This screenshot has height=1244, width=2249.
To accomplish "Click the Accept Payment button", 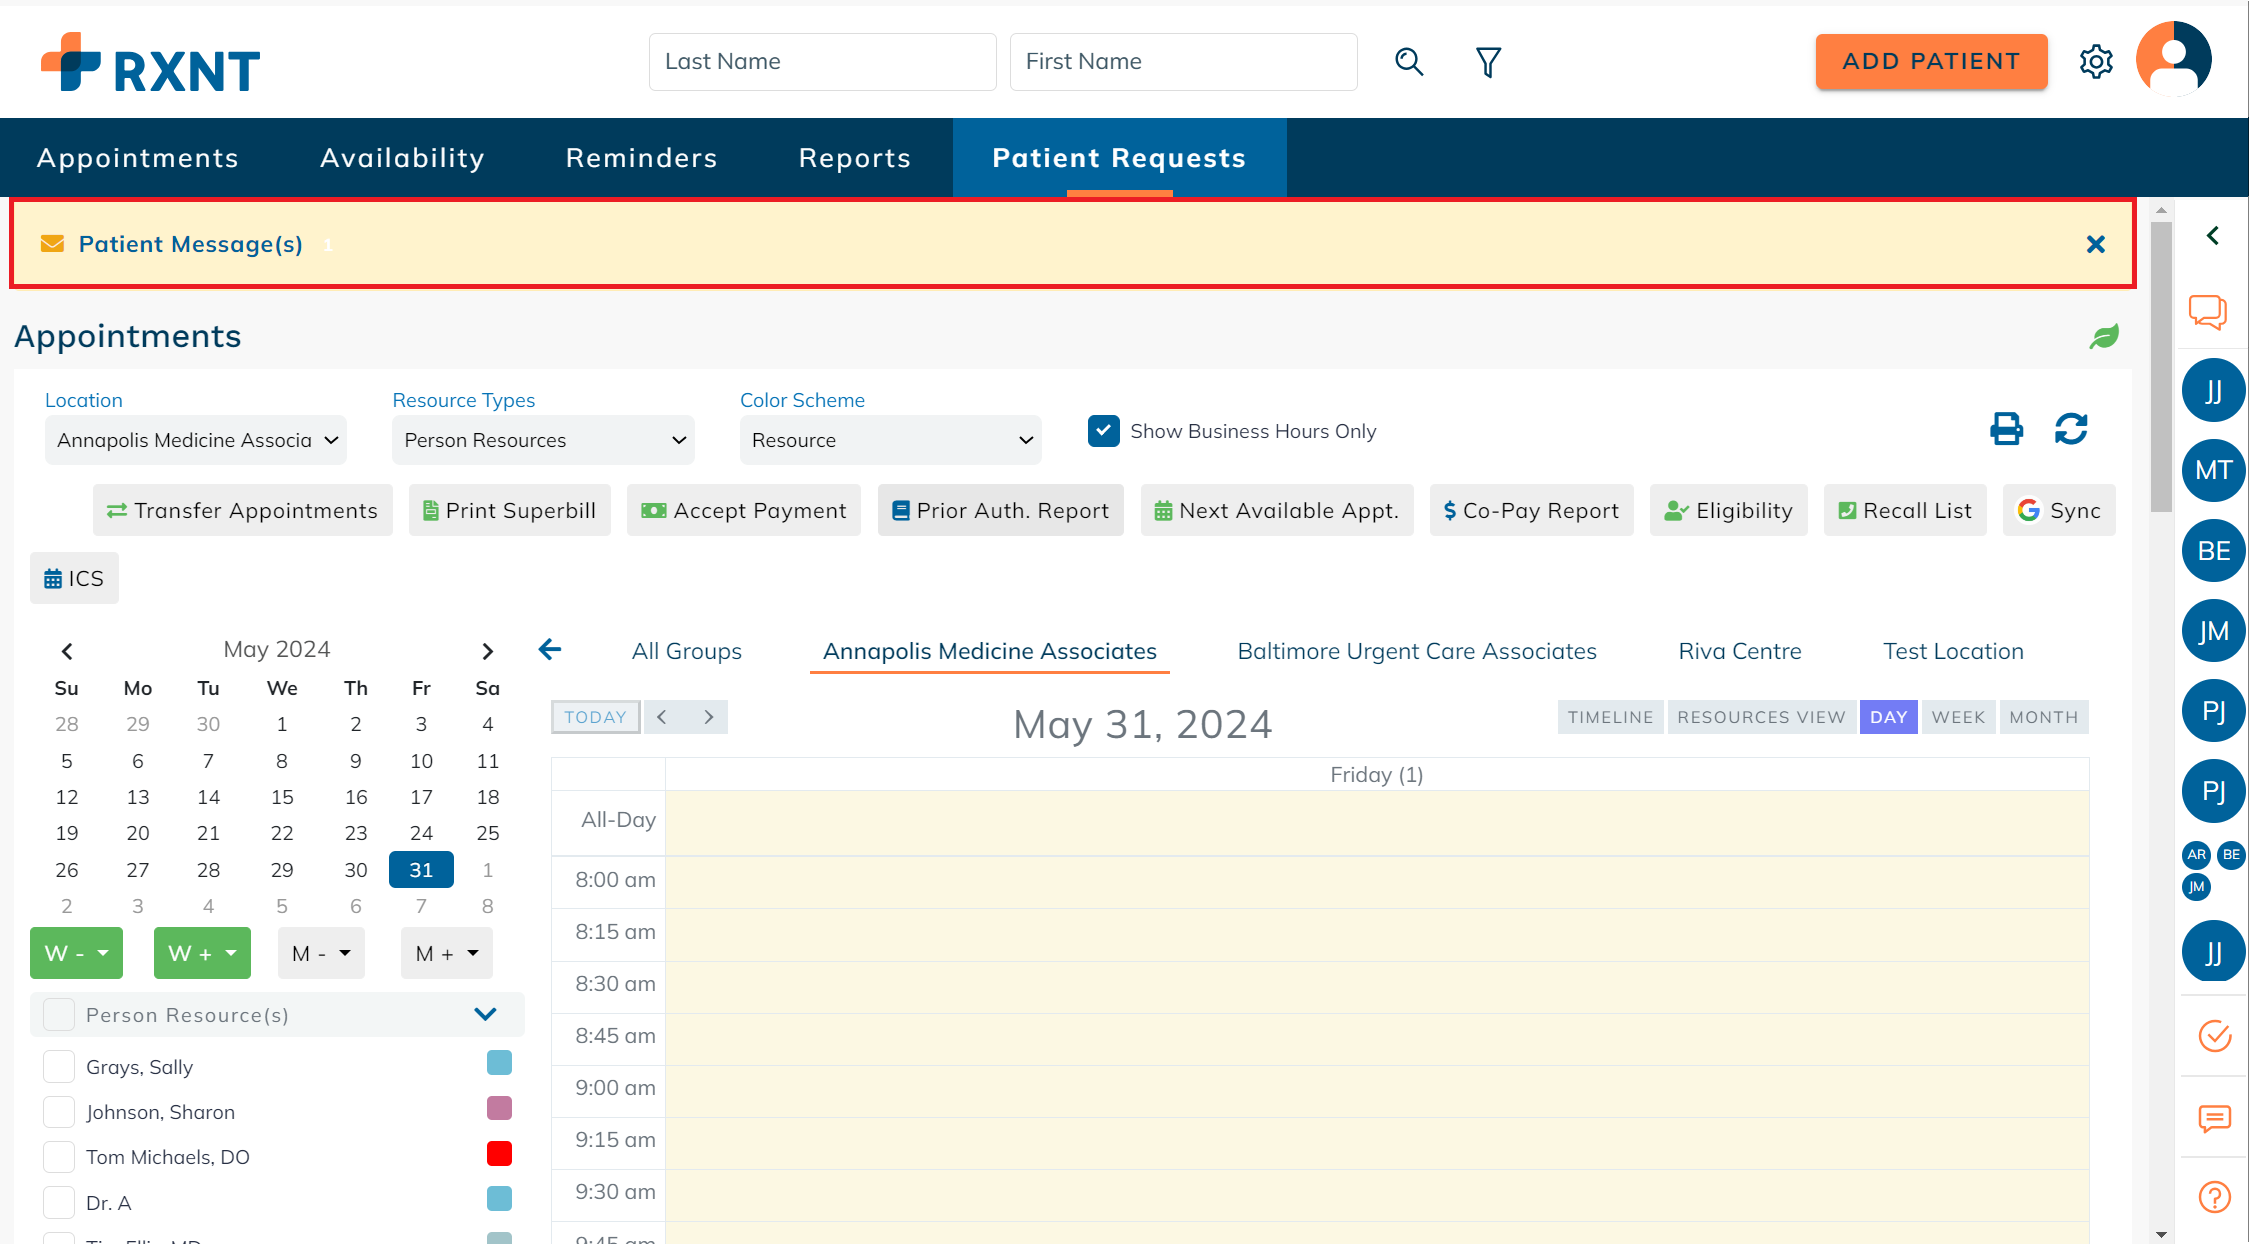I will coord(744,510).
